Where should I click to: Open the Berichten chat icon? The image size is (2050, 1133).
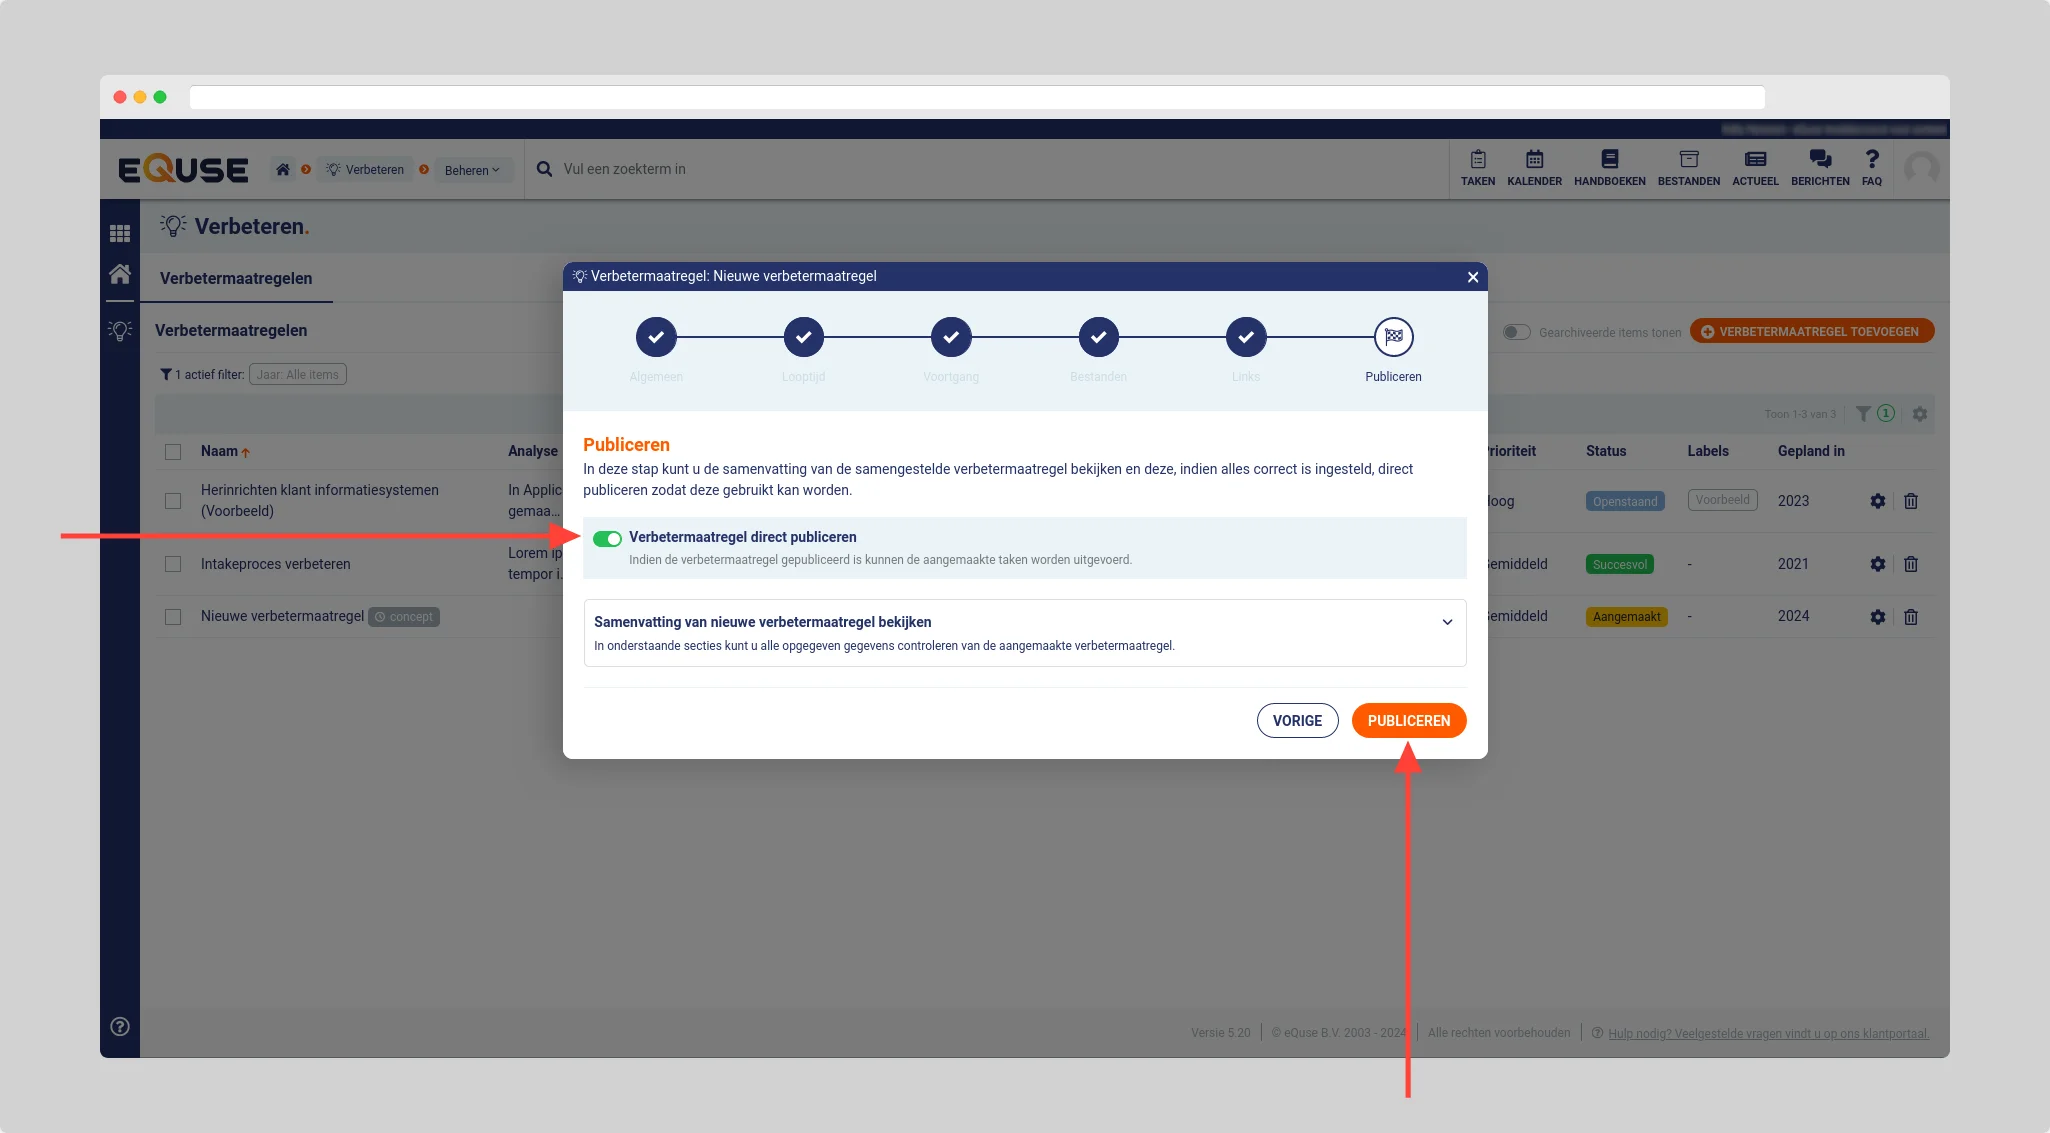click(x=1820, y=160)
